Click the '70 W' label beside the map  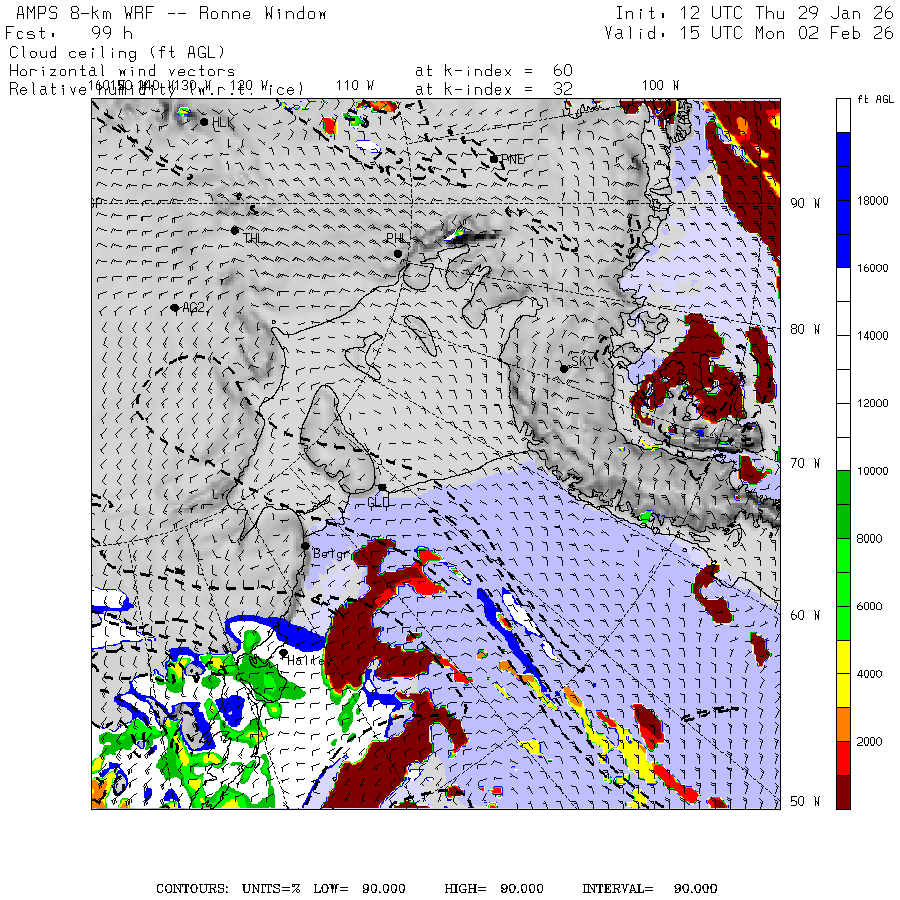click(x=805, y=463)
